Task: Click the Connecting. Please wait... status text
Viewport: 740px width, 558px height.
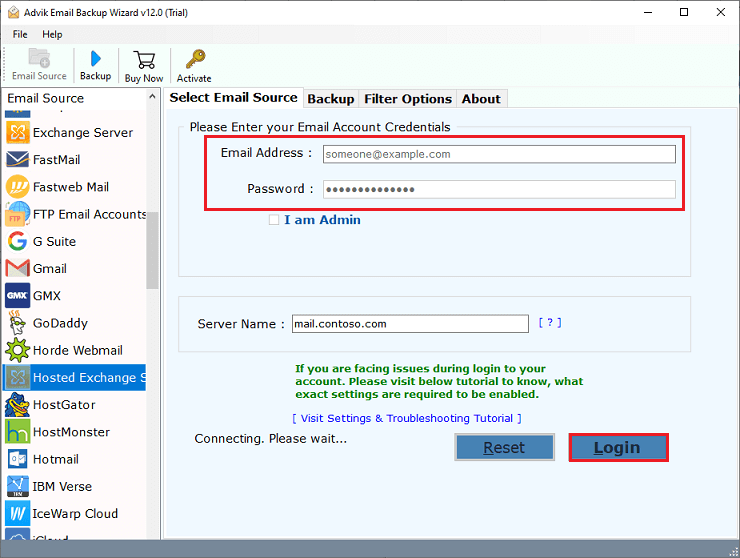Action: [271, 439]
